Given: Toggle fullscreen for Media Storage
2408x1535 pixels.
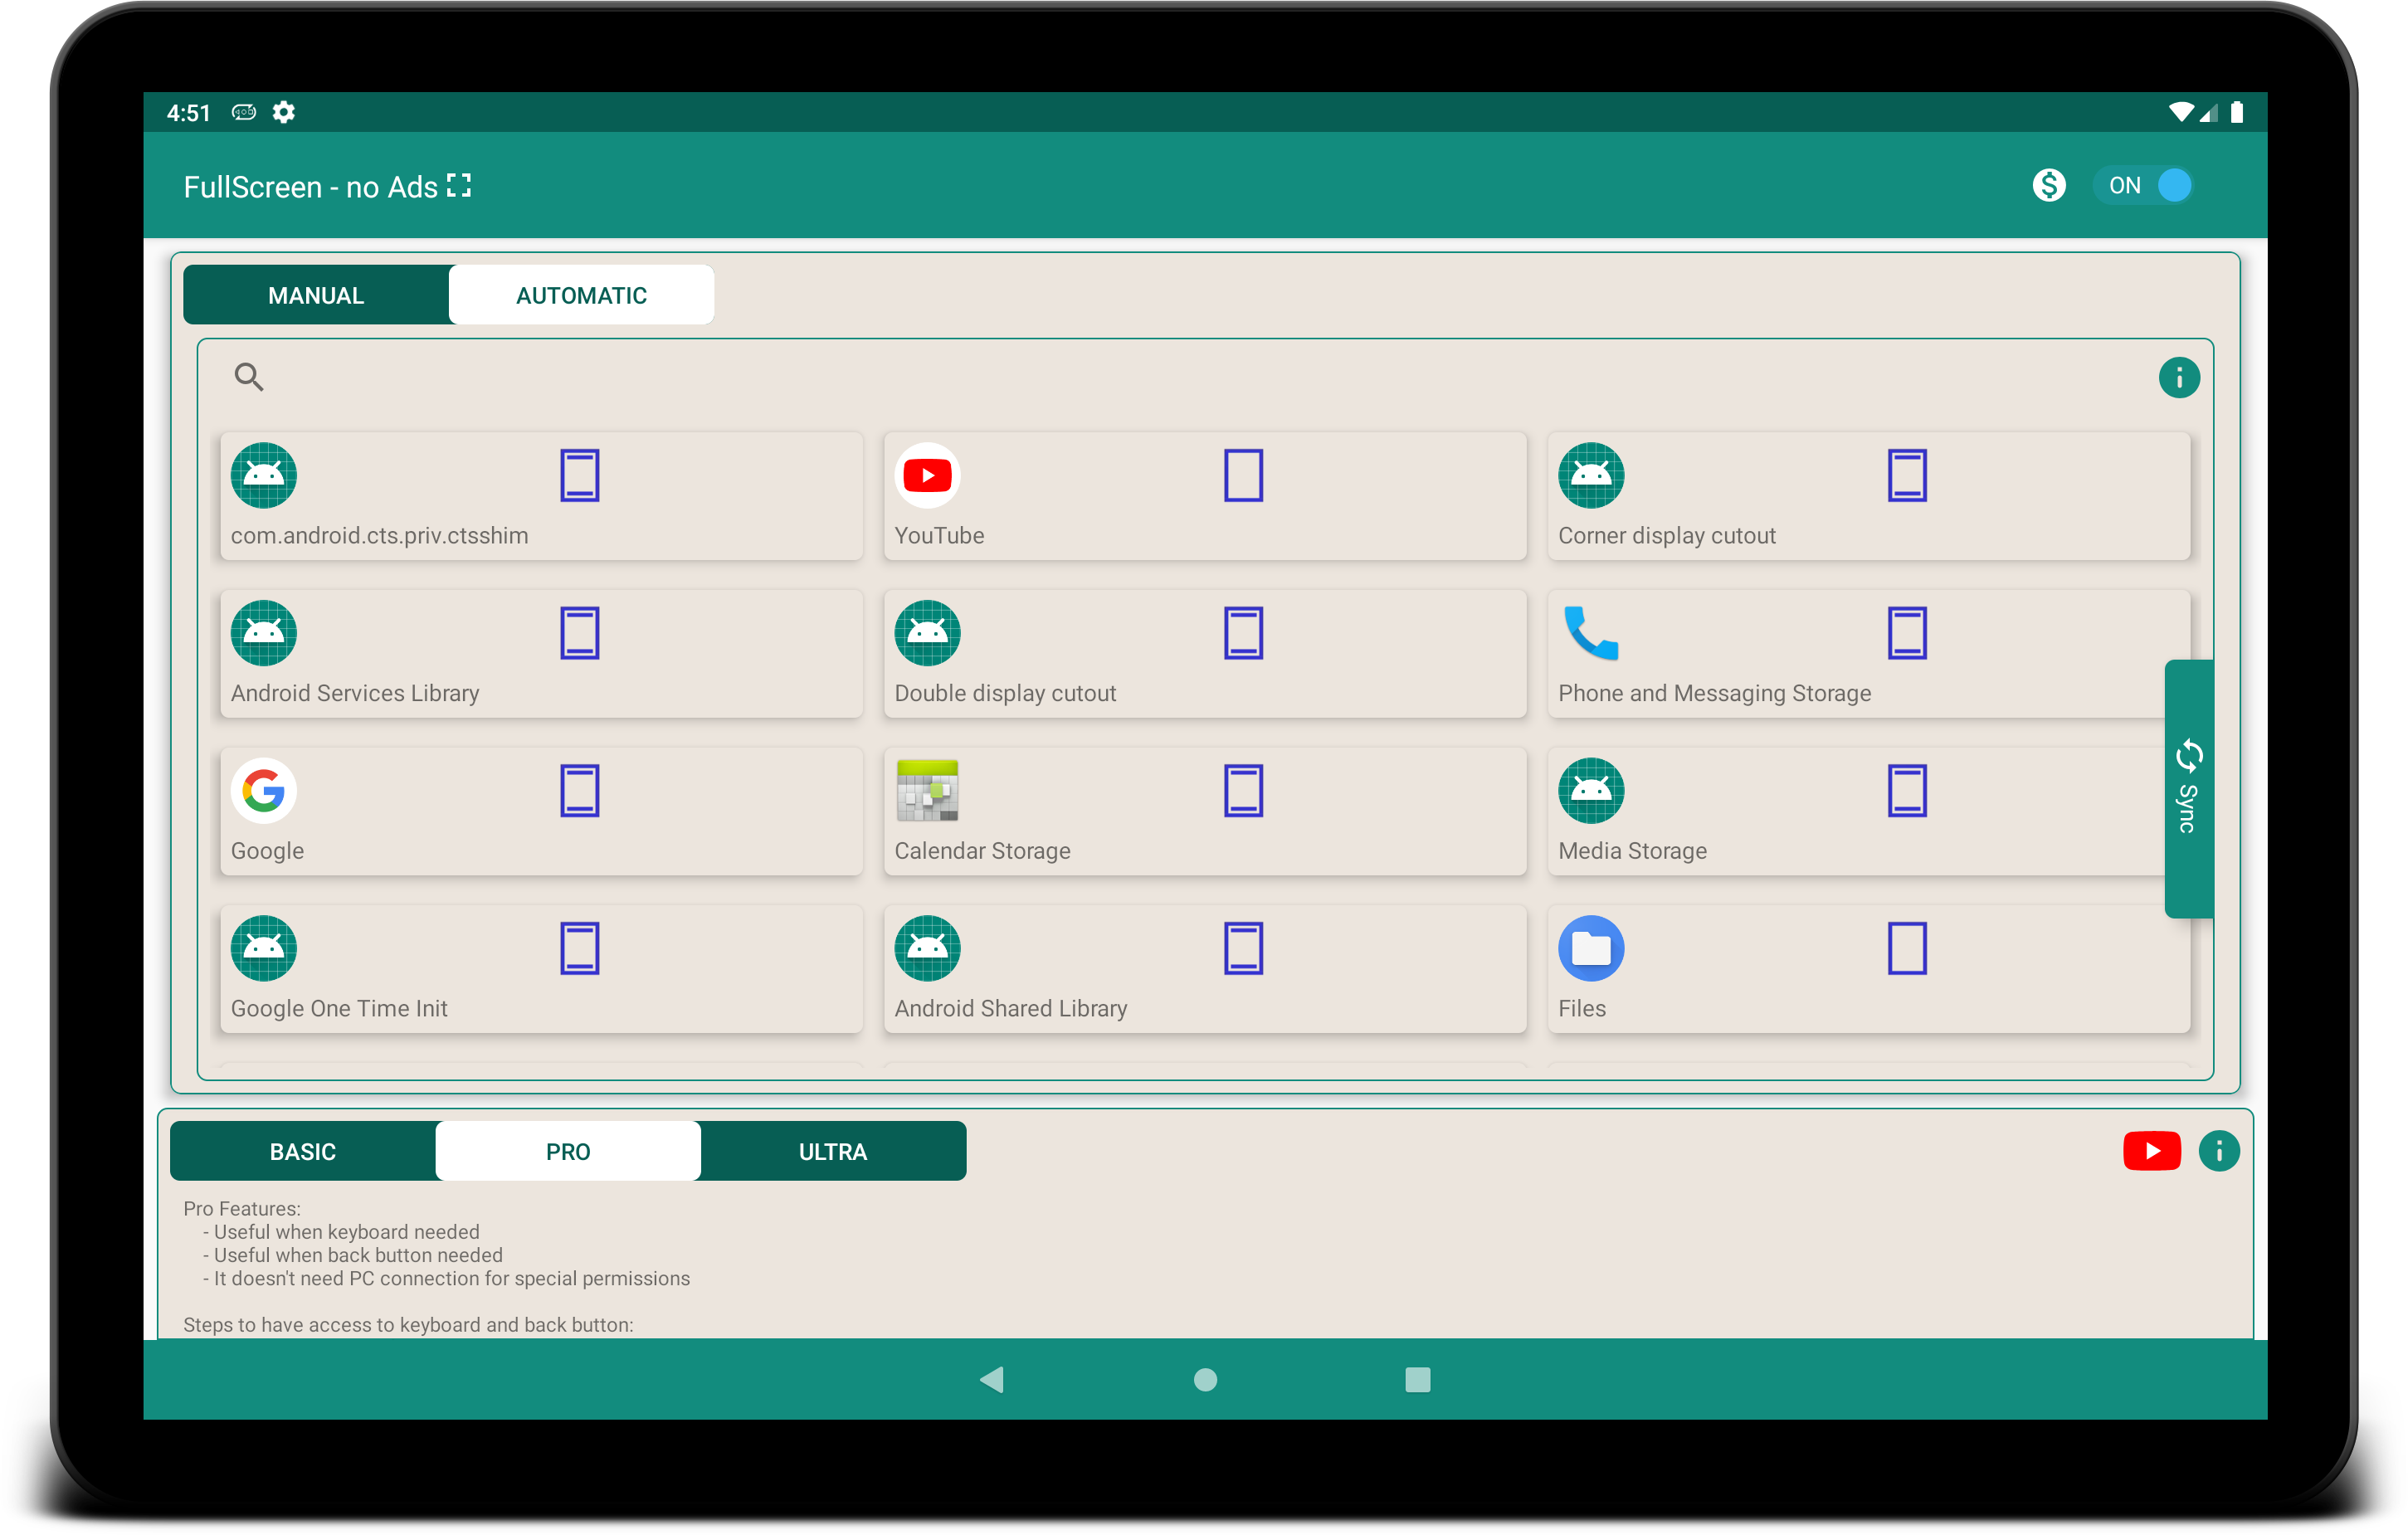Looking at the screenshot, I should (1906, 791).
